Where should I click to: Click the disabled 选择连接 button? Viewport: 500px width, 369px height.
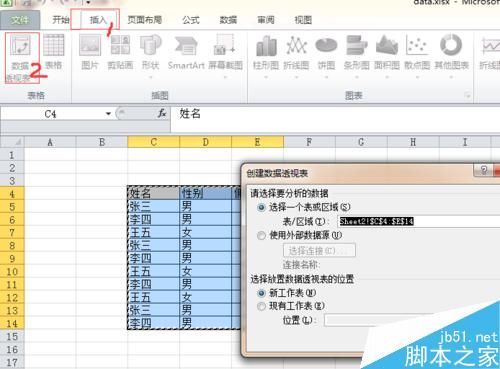319,250
